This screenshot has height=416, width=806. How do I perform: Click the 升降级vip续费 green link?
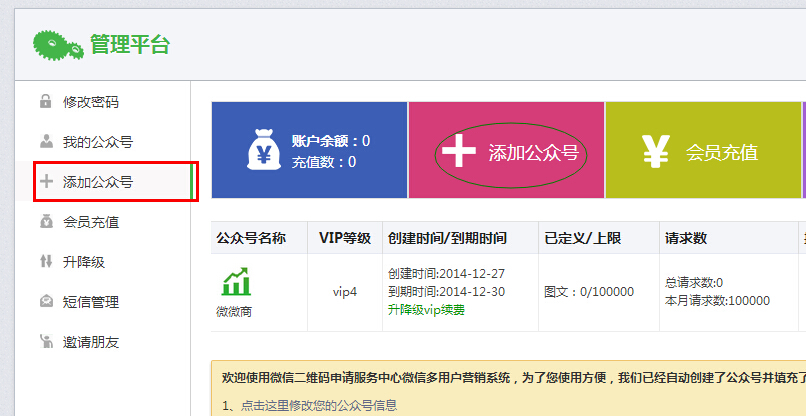click(426, 311)
